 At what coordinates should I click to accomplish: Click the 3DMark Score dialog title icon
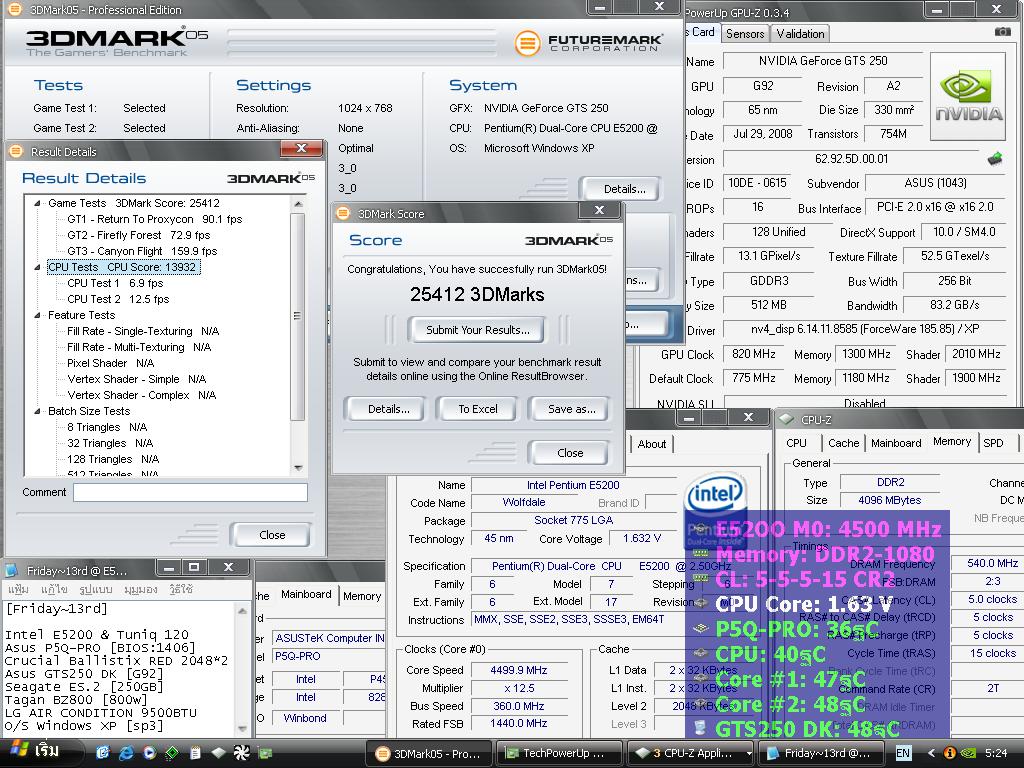[x=343, y=214]
